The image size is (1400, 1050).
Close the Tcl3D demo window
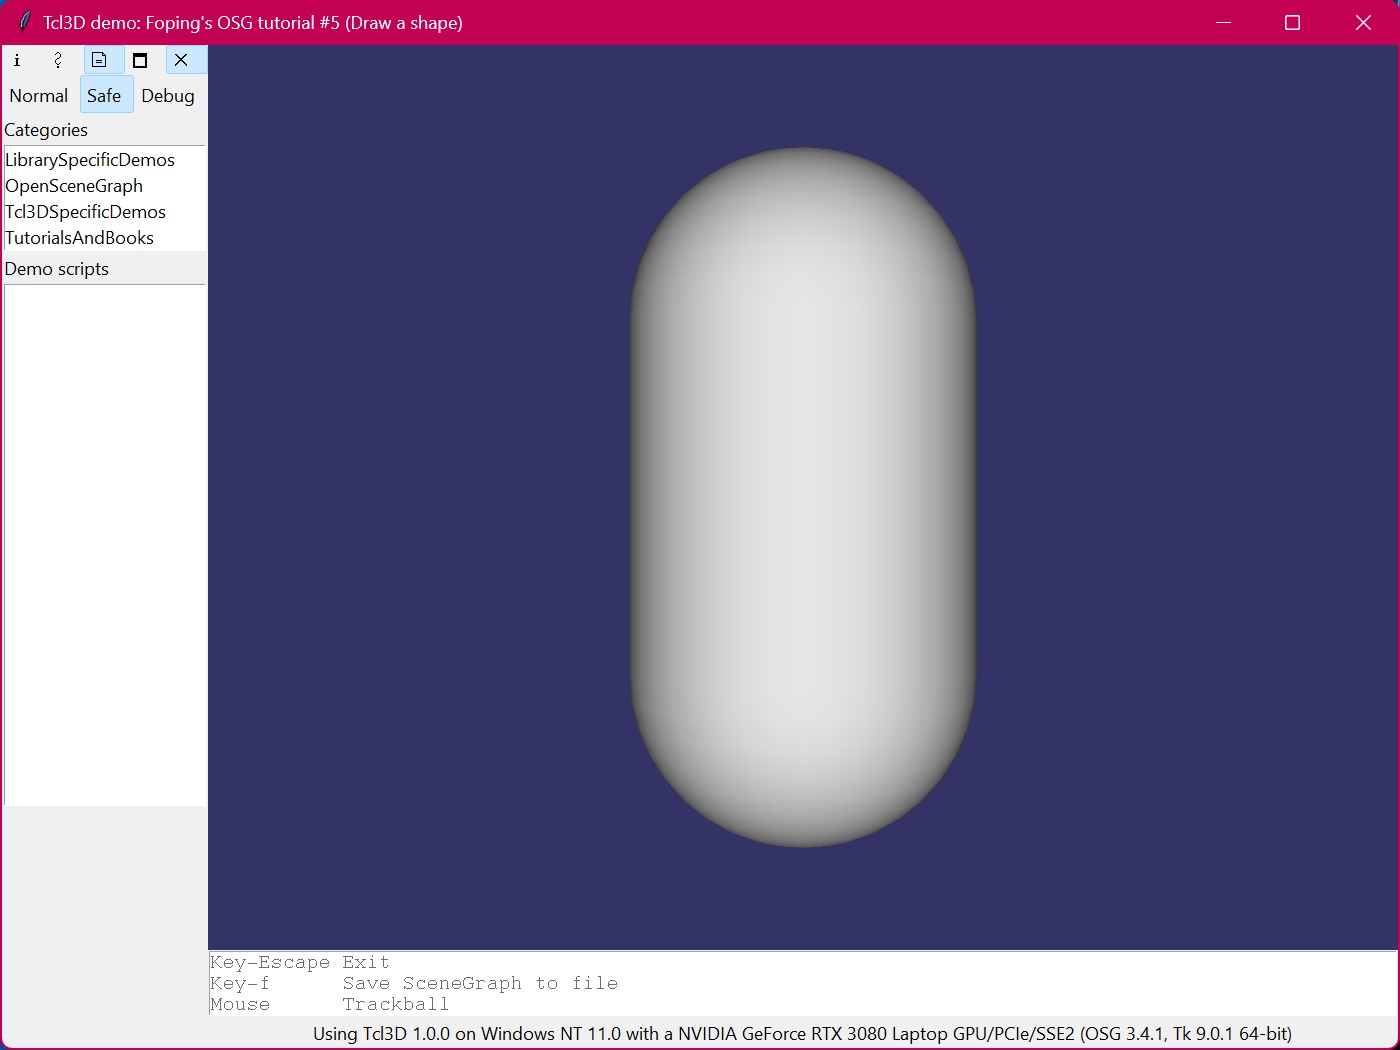[1363, 22]
